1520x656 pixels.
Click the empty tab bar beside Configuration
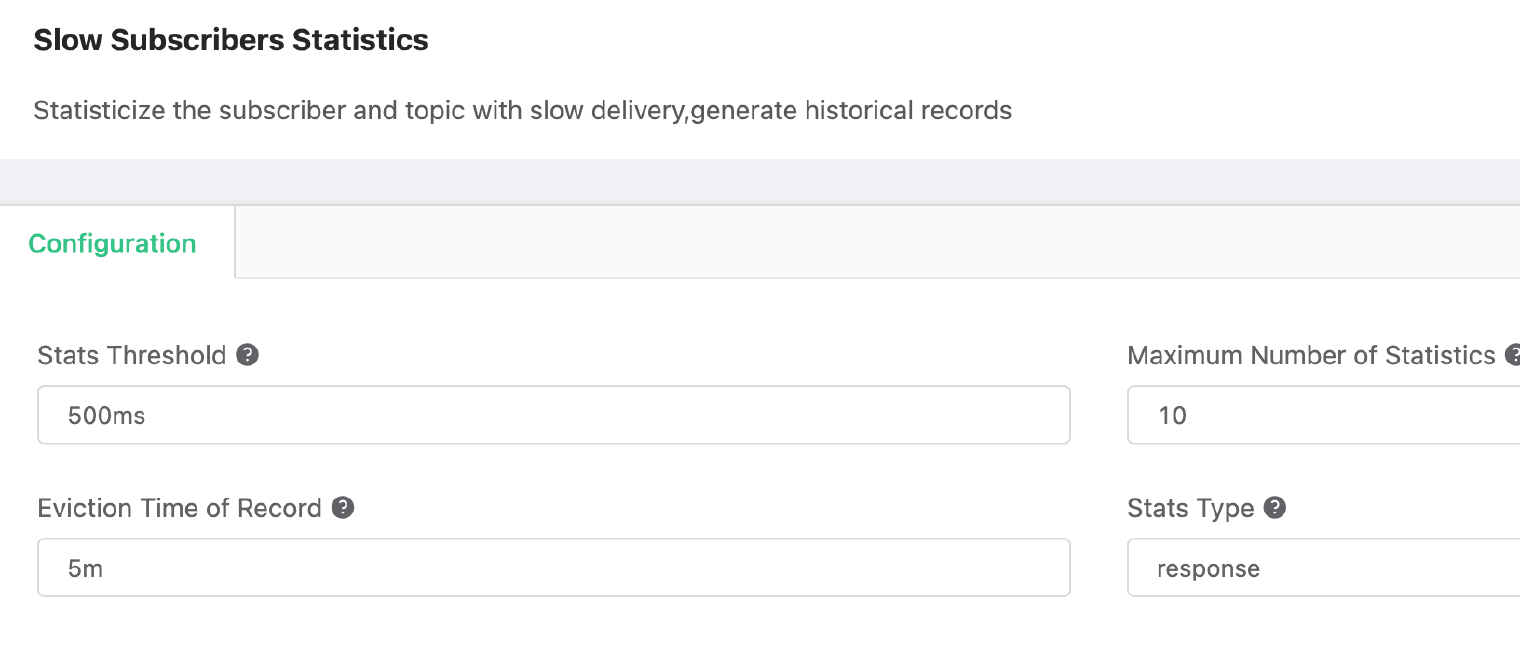tap(878, 242)
